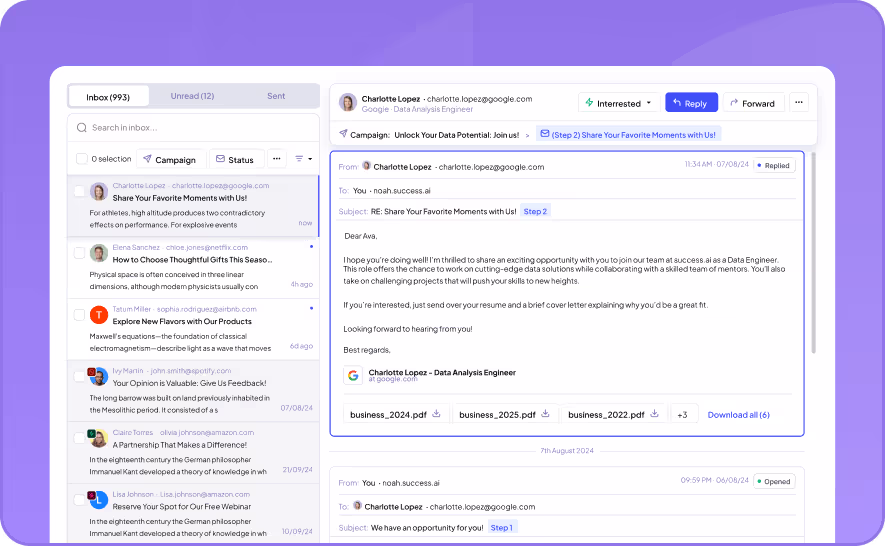Click Claire Torres avatar in inbox list
885x546 pixels.
pos(99,438)
